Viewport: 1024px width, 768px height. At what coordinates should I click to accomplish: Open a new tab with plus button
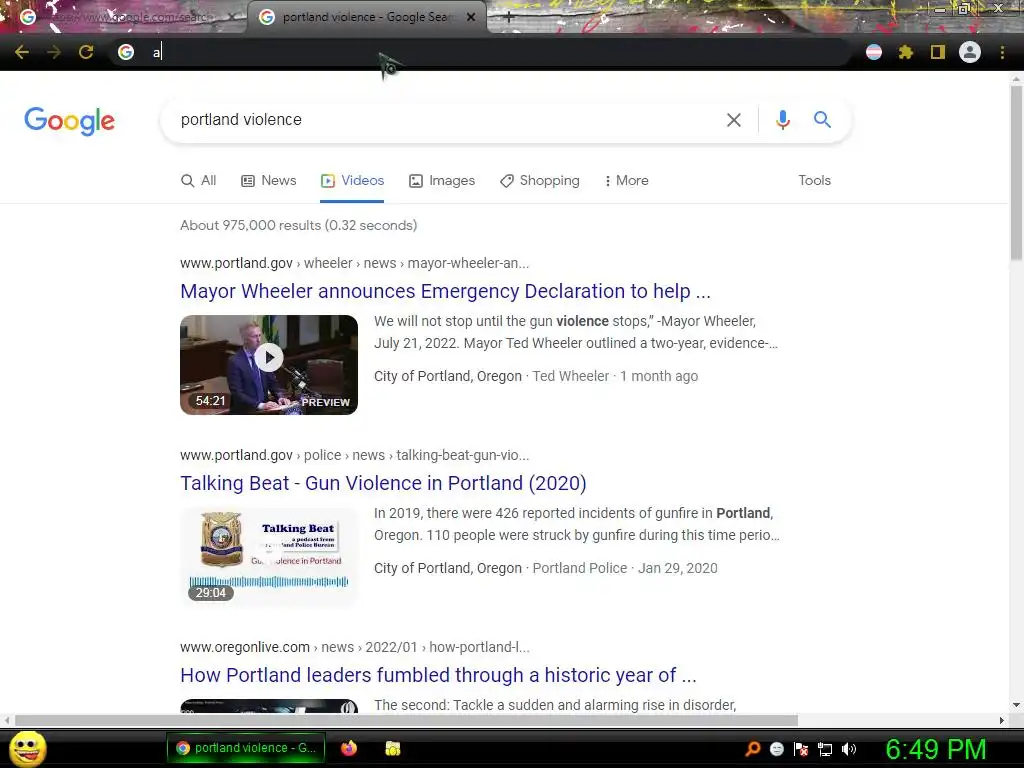coord(509,18)
